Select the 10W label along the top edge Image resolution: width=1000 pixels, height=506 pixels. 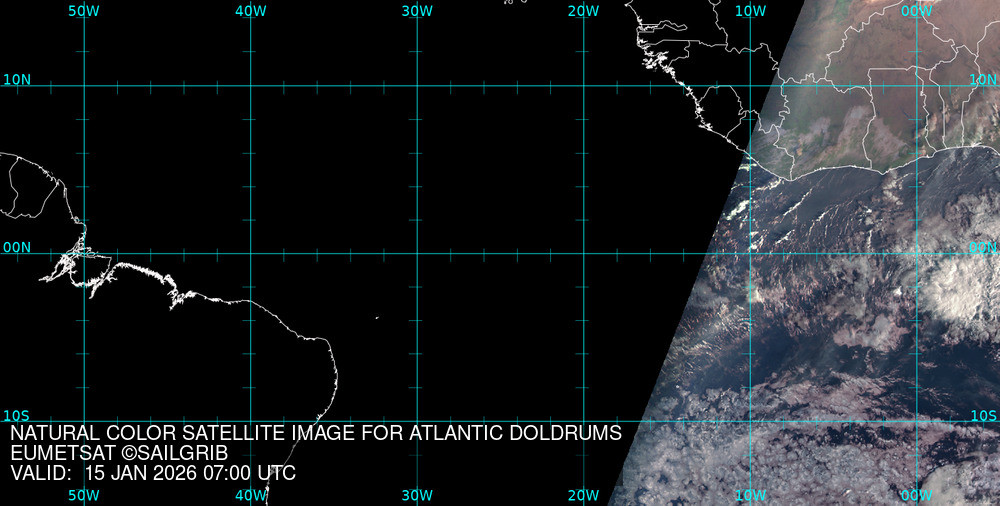point(750,10)
